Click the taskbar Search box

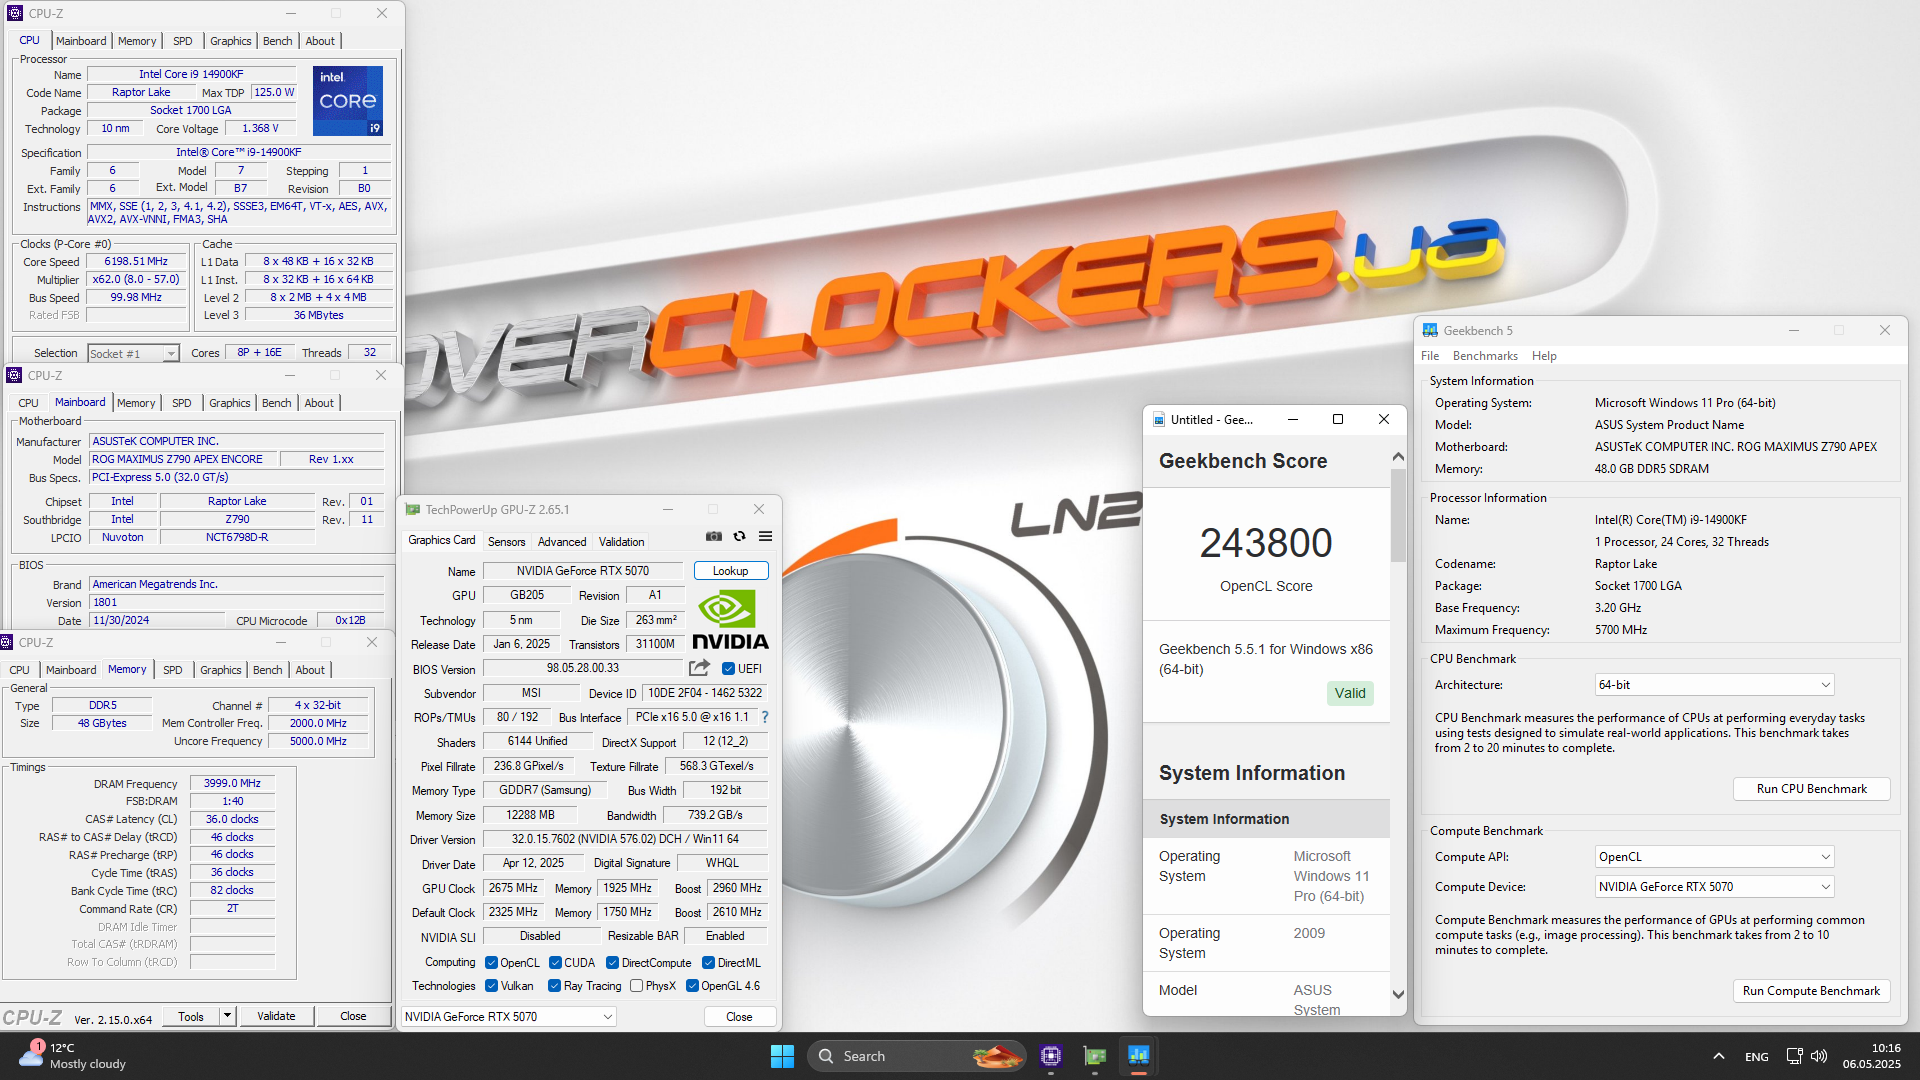tap(917, 1056)
